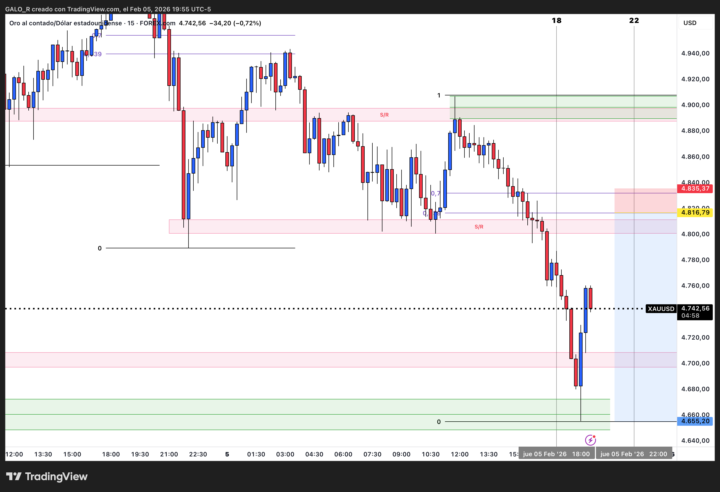The height and width of the screenshot is (492, 720).
Task: Select the jue 05 Feb '26 18:00 label
Action: 556,454
